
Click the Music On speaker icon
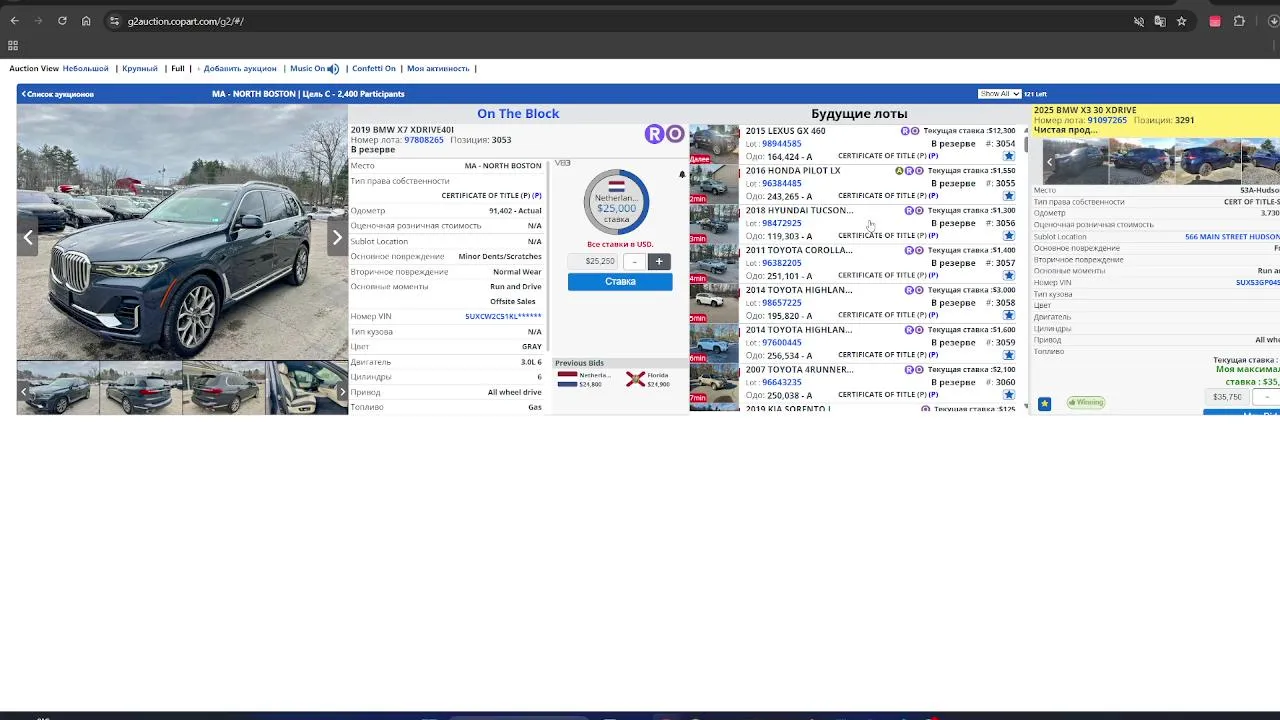click(x=333, y=69)
